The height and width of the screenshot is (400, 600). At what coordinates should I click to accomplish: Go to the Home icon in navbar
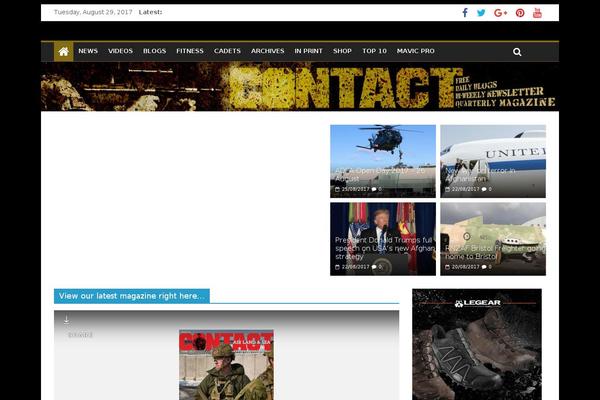click(x=64, y=51)
